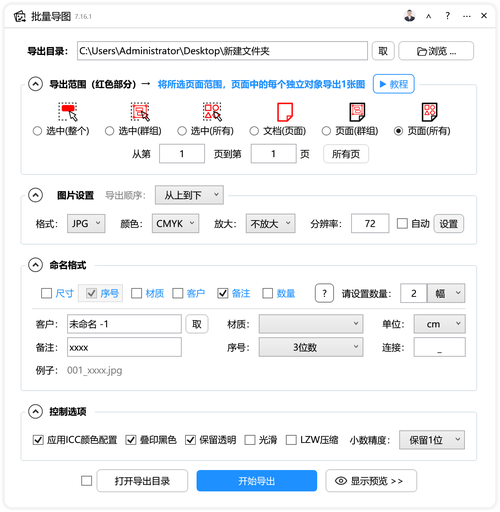Select the 页面(所有) radio button

point(398,131)
